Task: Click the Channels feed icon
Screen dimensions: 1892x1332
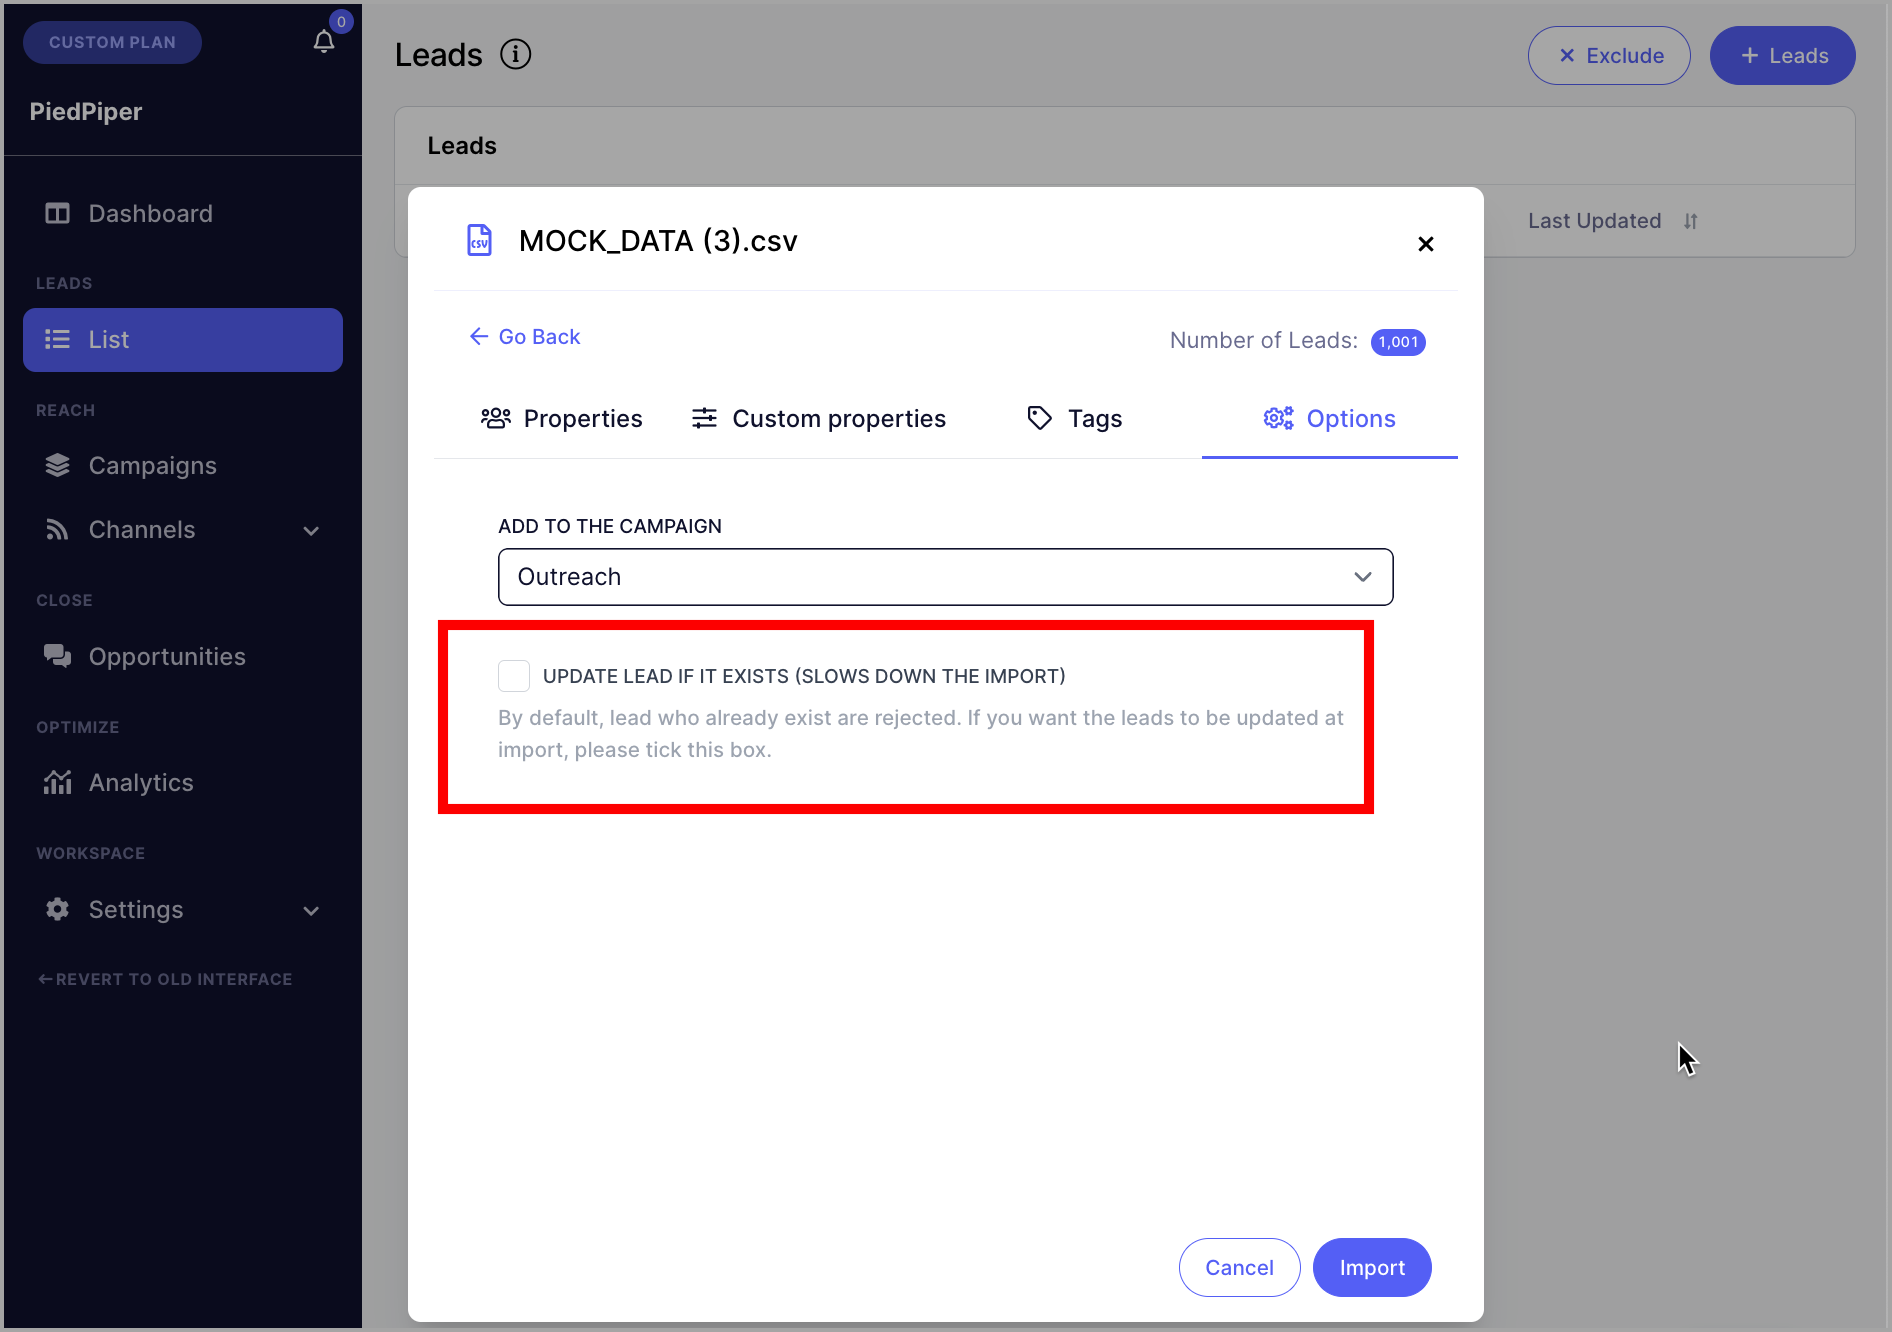Action: coord(58,530)
